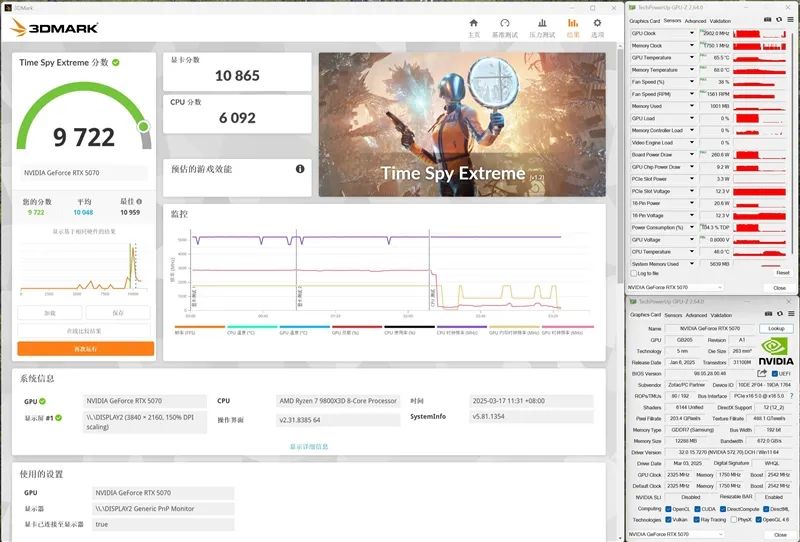The height and width of the screenshot is (542, 800).
Task: Switch to Validation tab in upper GPU-Z window
Action: coord(720,21)
